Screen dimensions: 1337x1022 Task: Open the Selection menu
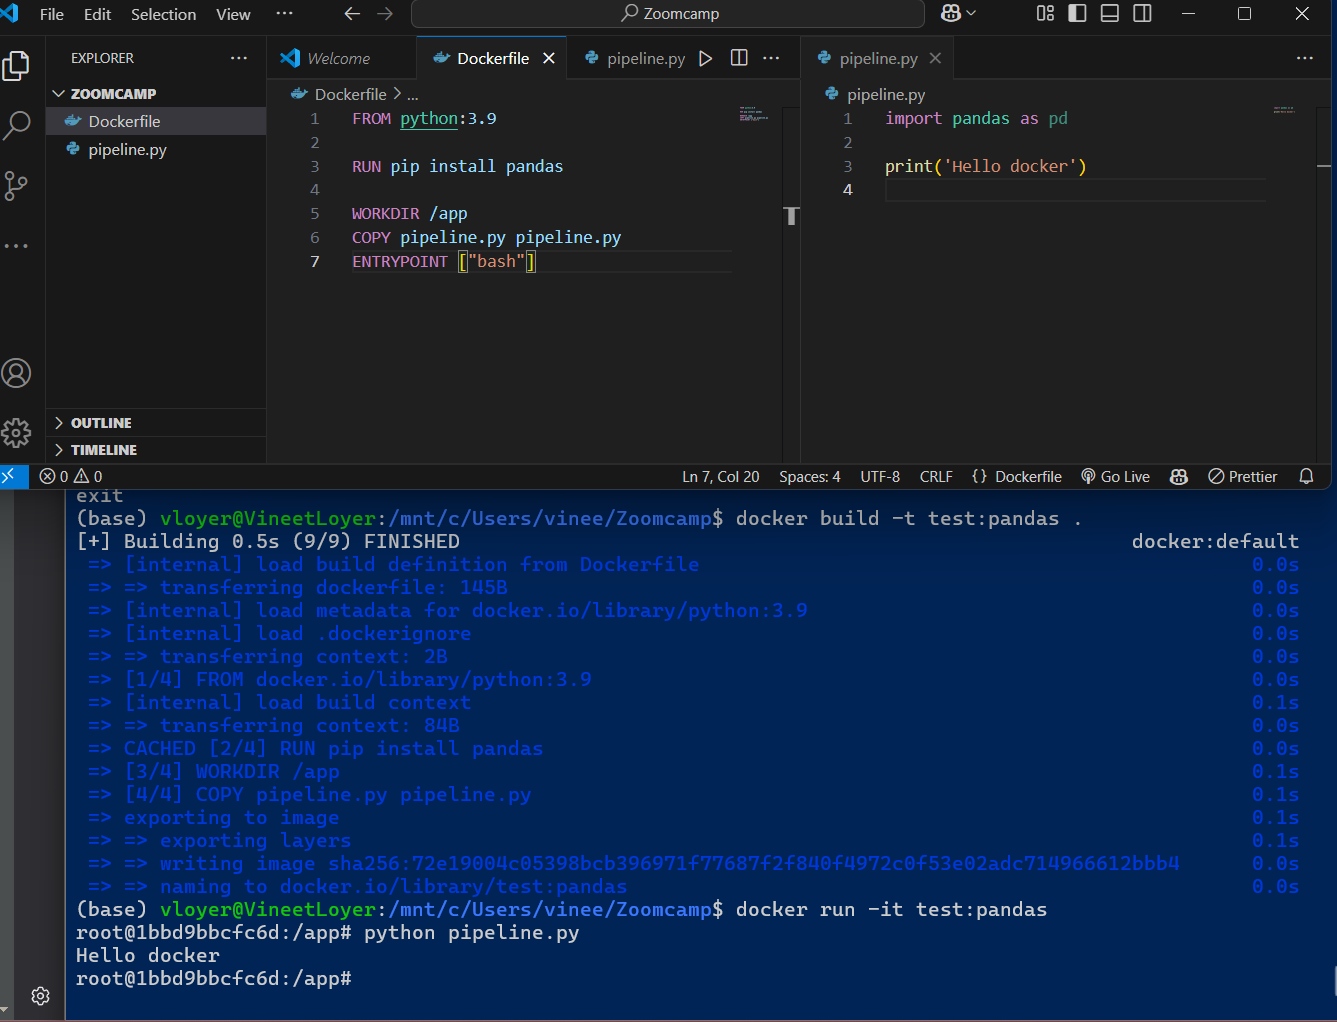pos(163,14)
